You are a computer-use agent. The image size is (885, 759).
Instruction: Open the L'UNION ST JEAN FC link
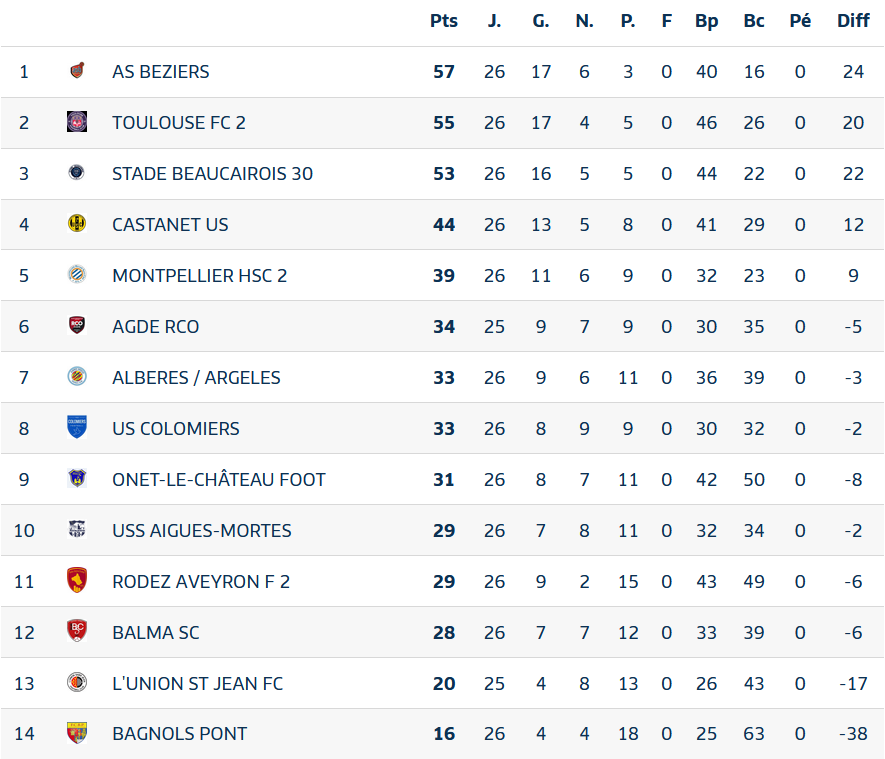[x=198, y=683]
